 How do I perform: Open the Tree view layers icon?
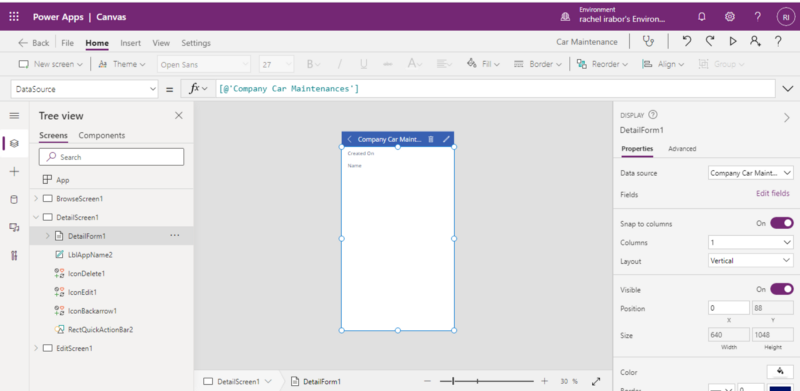tap(14, 144)
